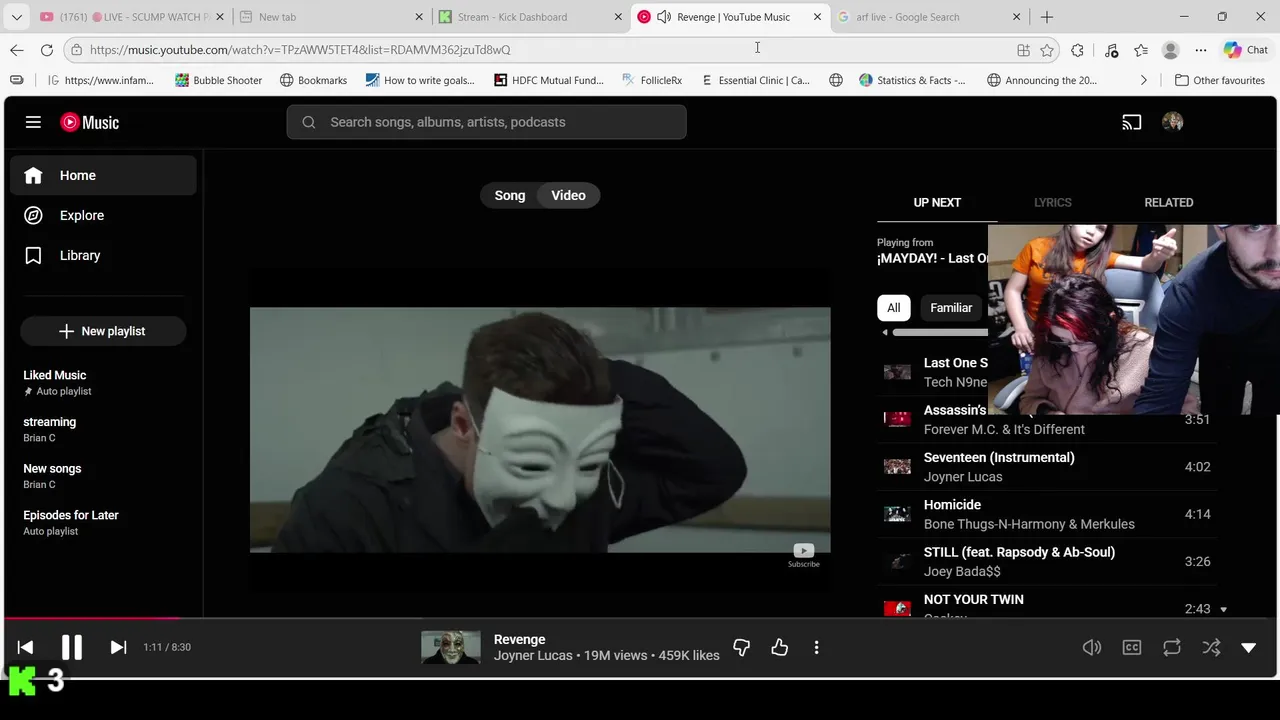Skip to next track
Screen dimensions: 1280x720
click(x=118, y=647)
